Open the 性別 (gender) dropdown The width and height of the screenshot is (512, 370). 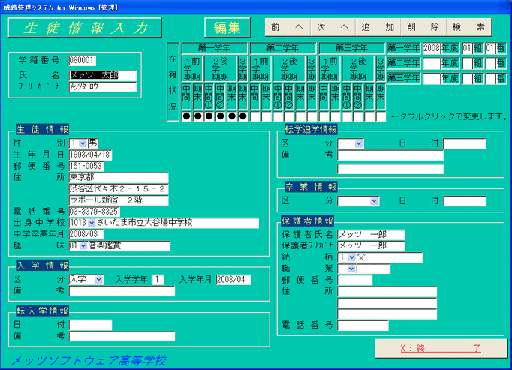(x=83, y=144)
